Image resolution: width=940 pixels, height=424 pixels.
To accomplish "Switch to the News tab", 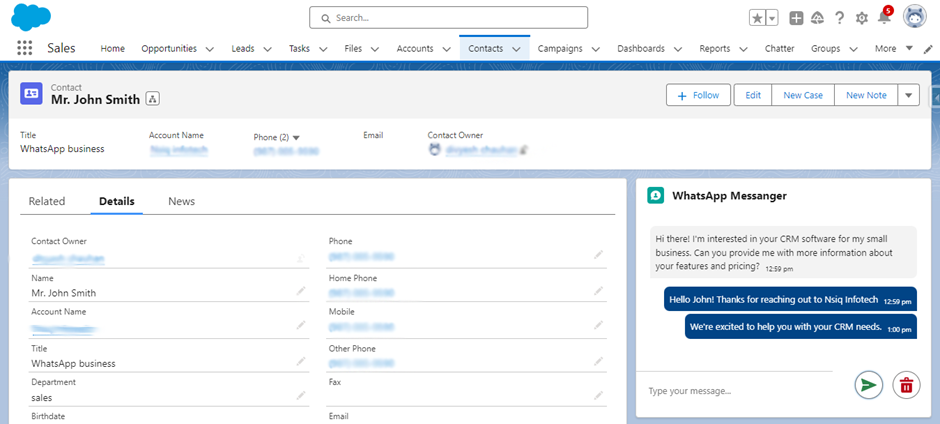I will point(182,202).
